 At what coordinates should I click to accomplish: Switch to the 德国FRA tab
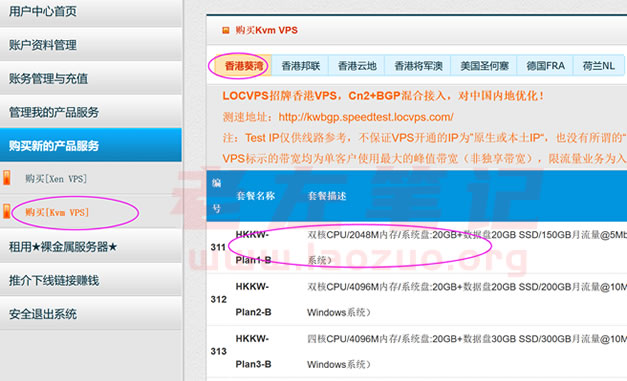(545, 66)
